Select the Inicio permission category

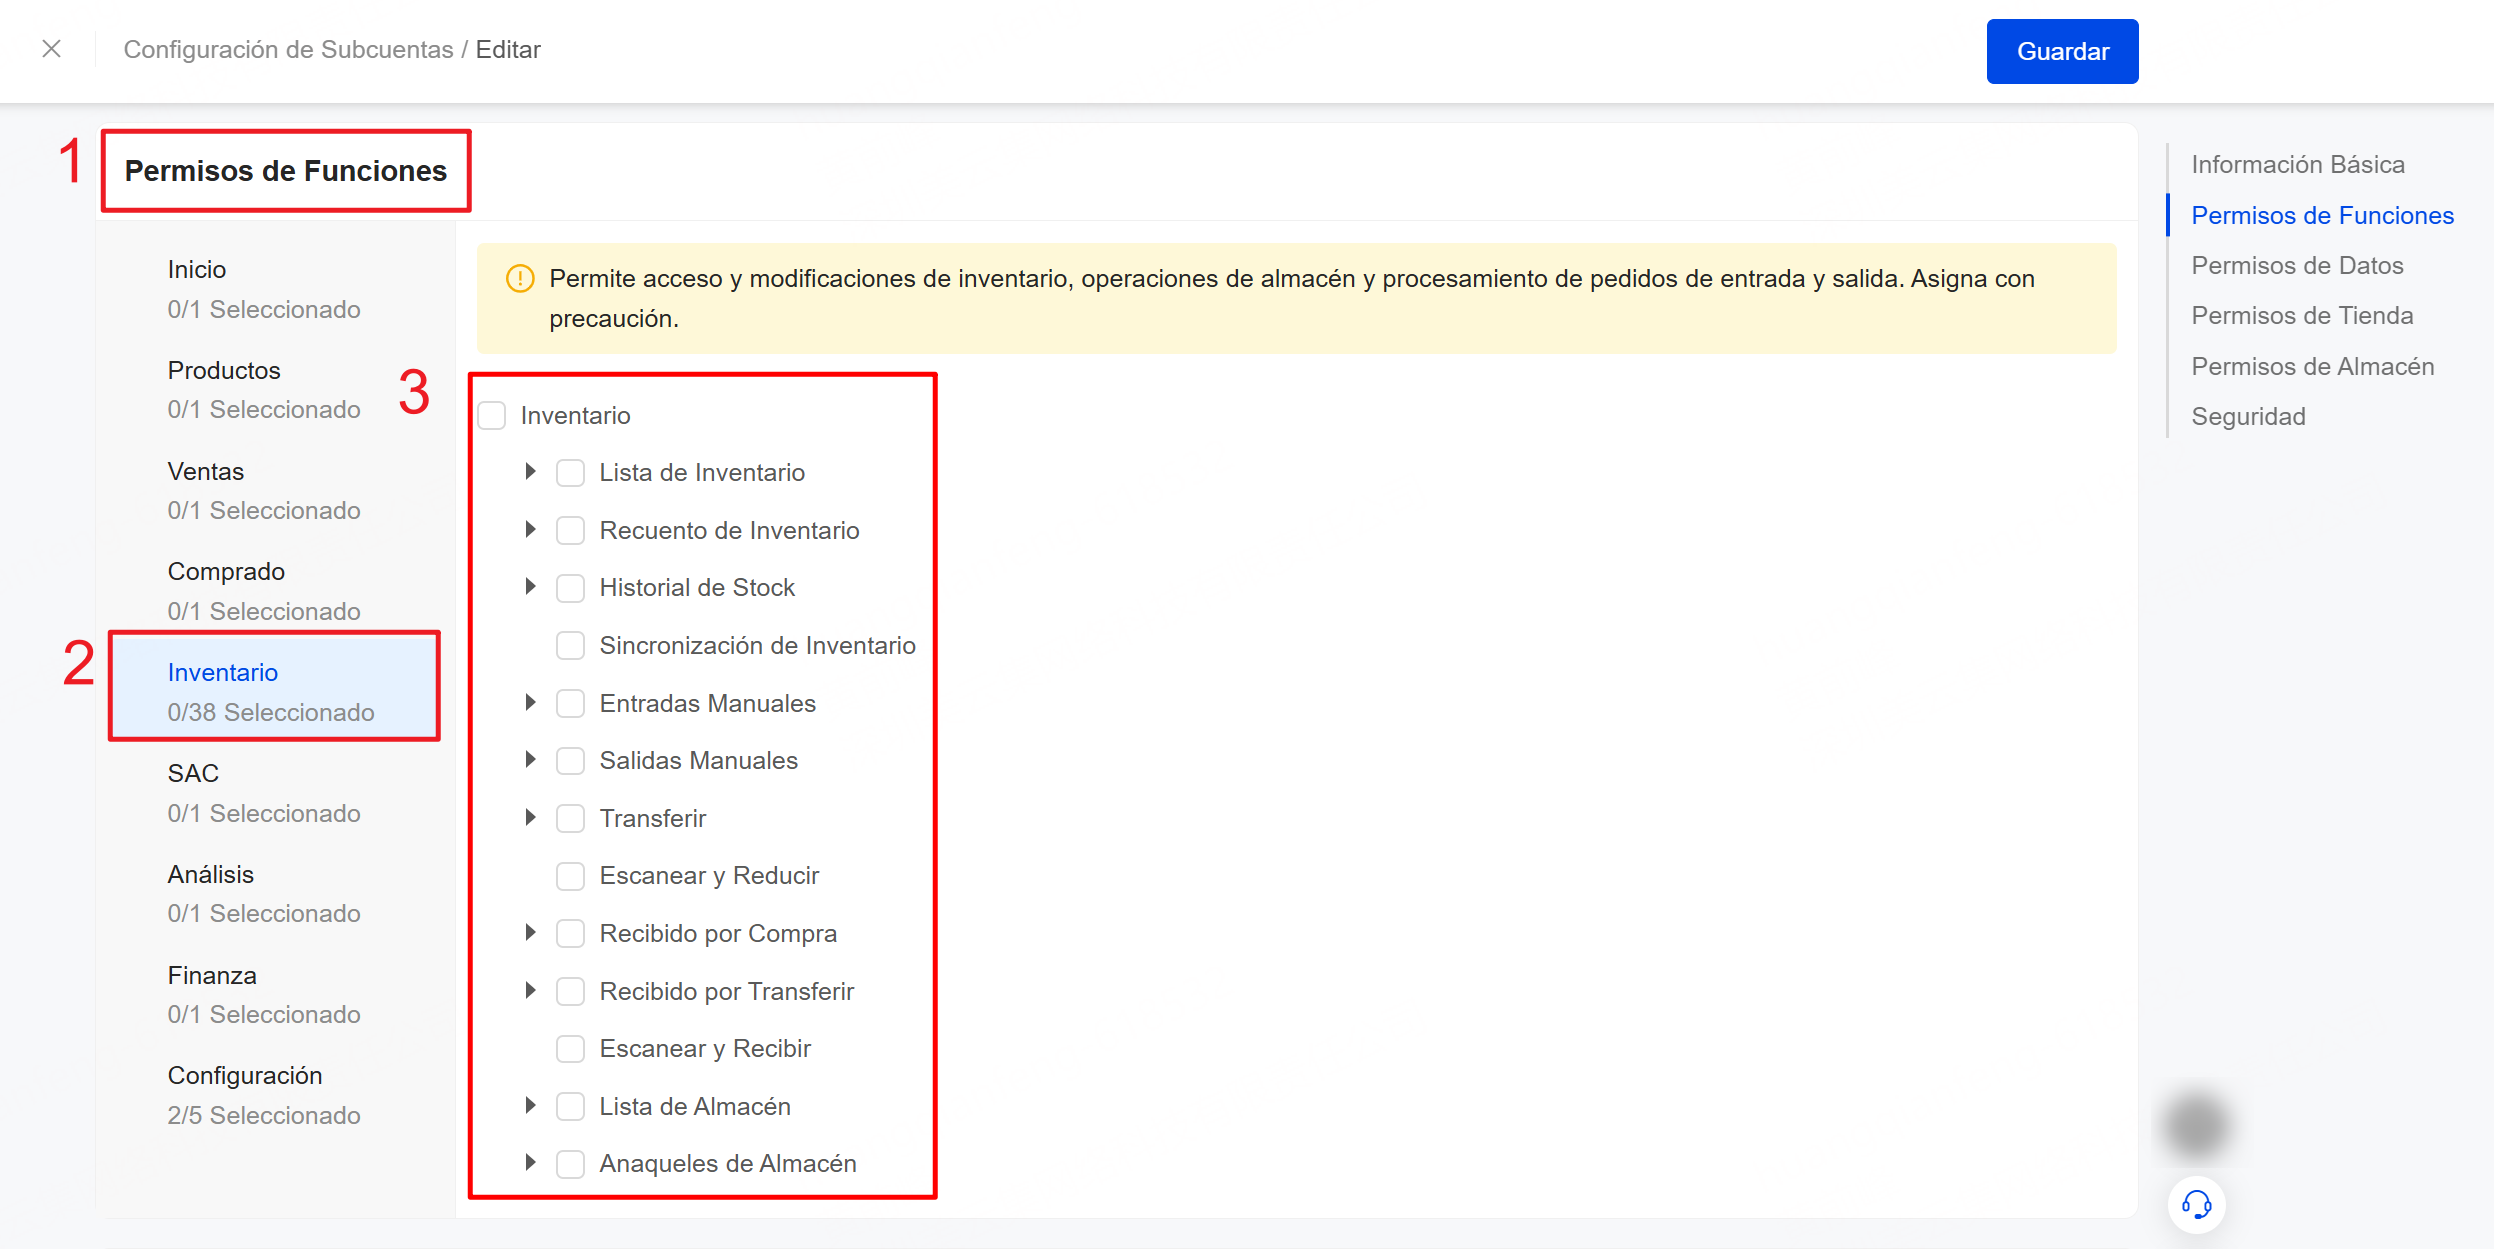(x=275, y=289)
